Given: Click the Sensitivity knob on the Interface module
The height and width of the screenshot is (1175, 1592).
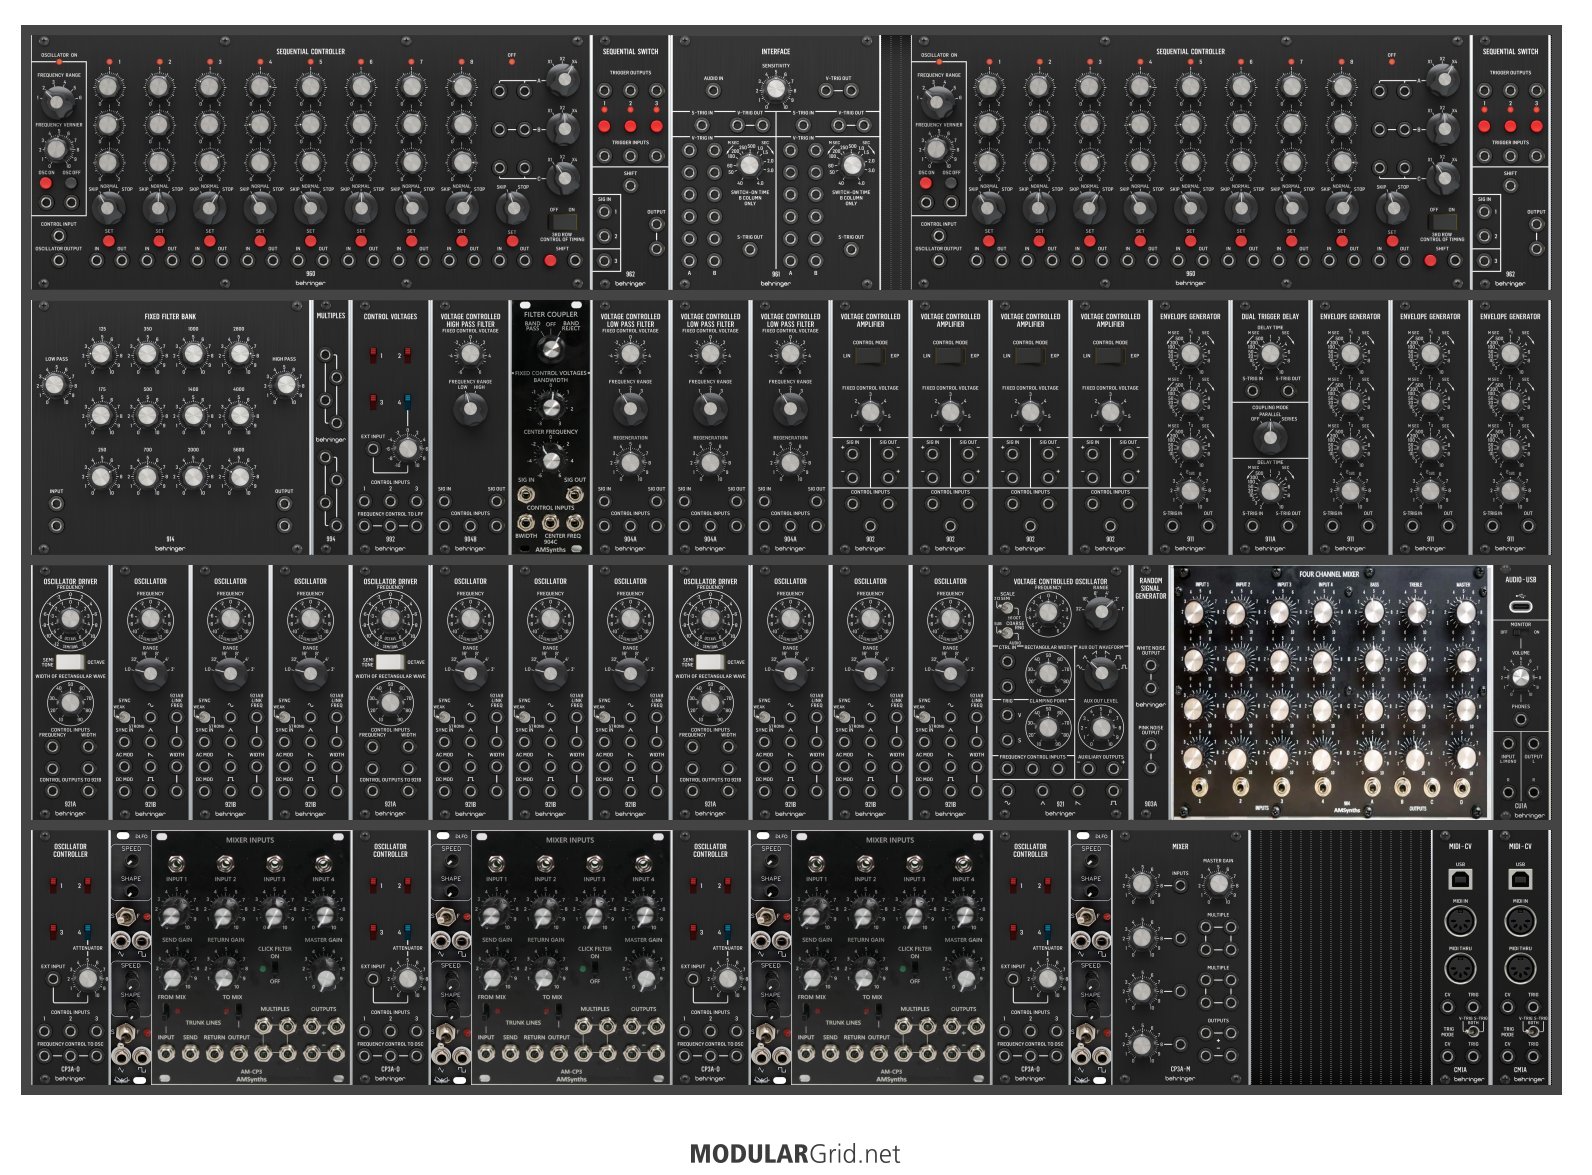Looking at the screenshot, I should point(774,90).
